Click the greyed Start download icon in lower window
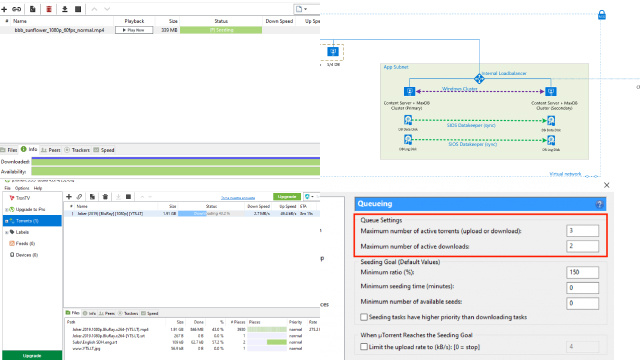The image size is (640, 360). click(118, 197)
